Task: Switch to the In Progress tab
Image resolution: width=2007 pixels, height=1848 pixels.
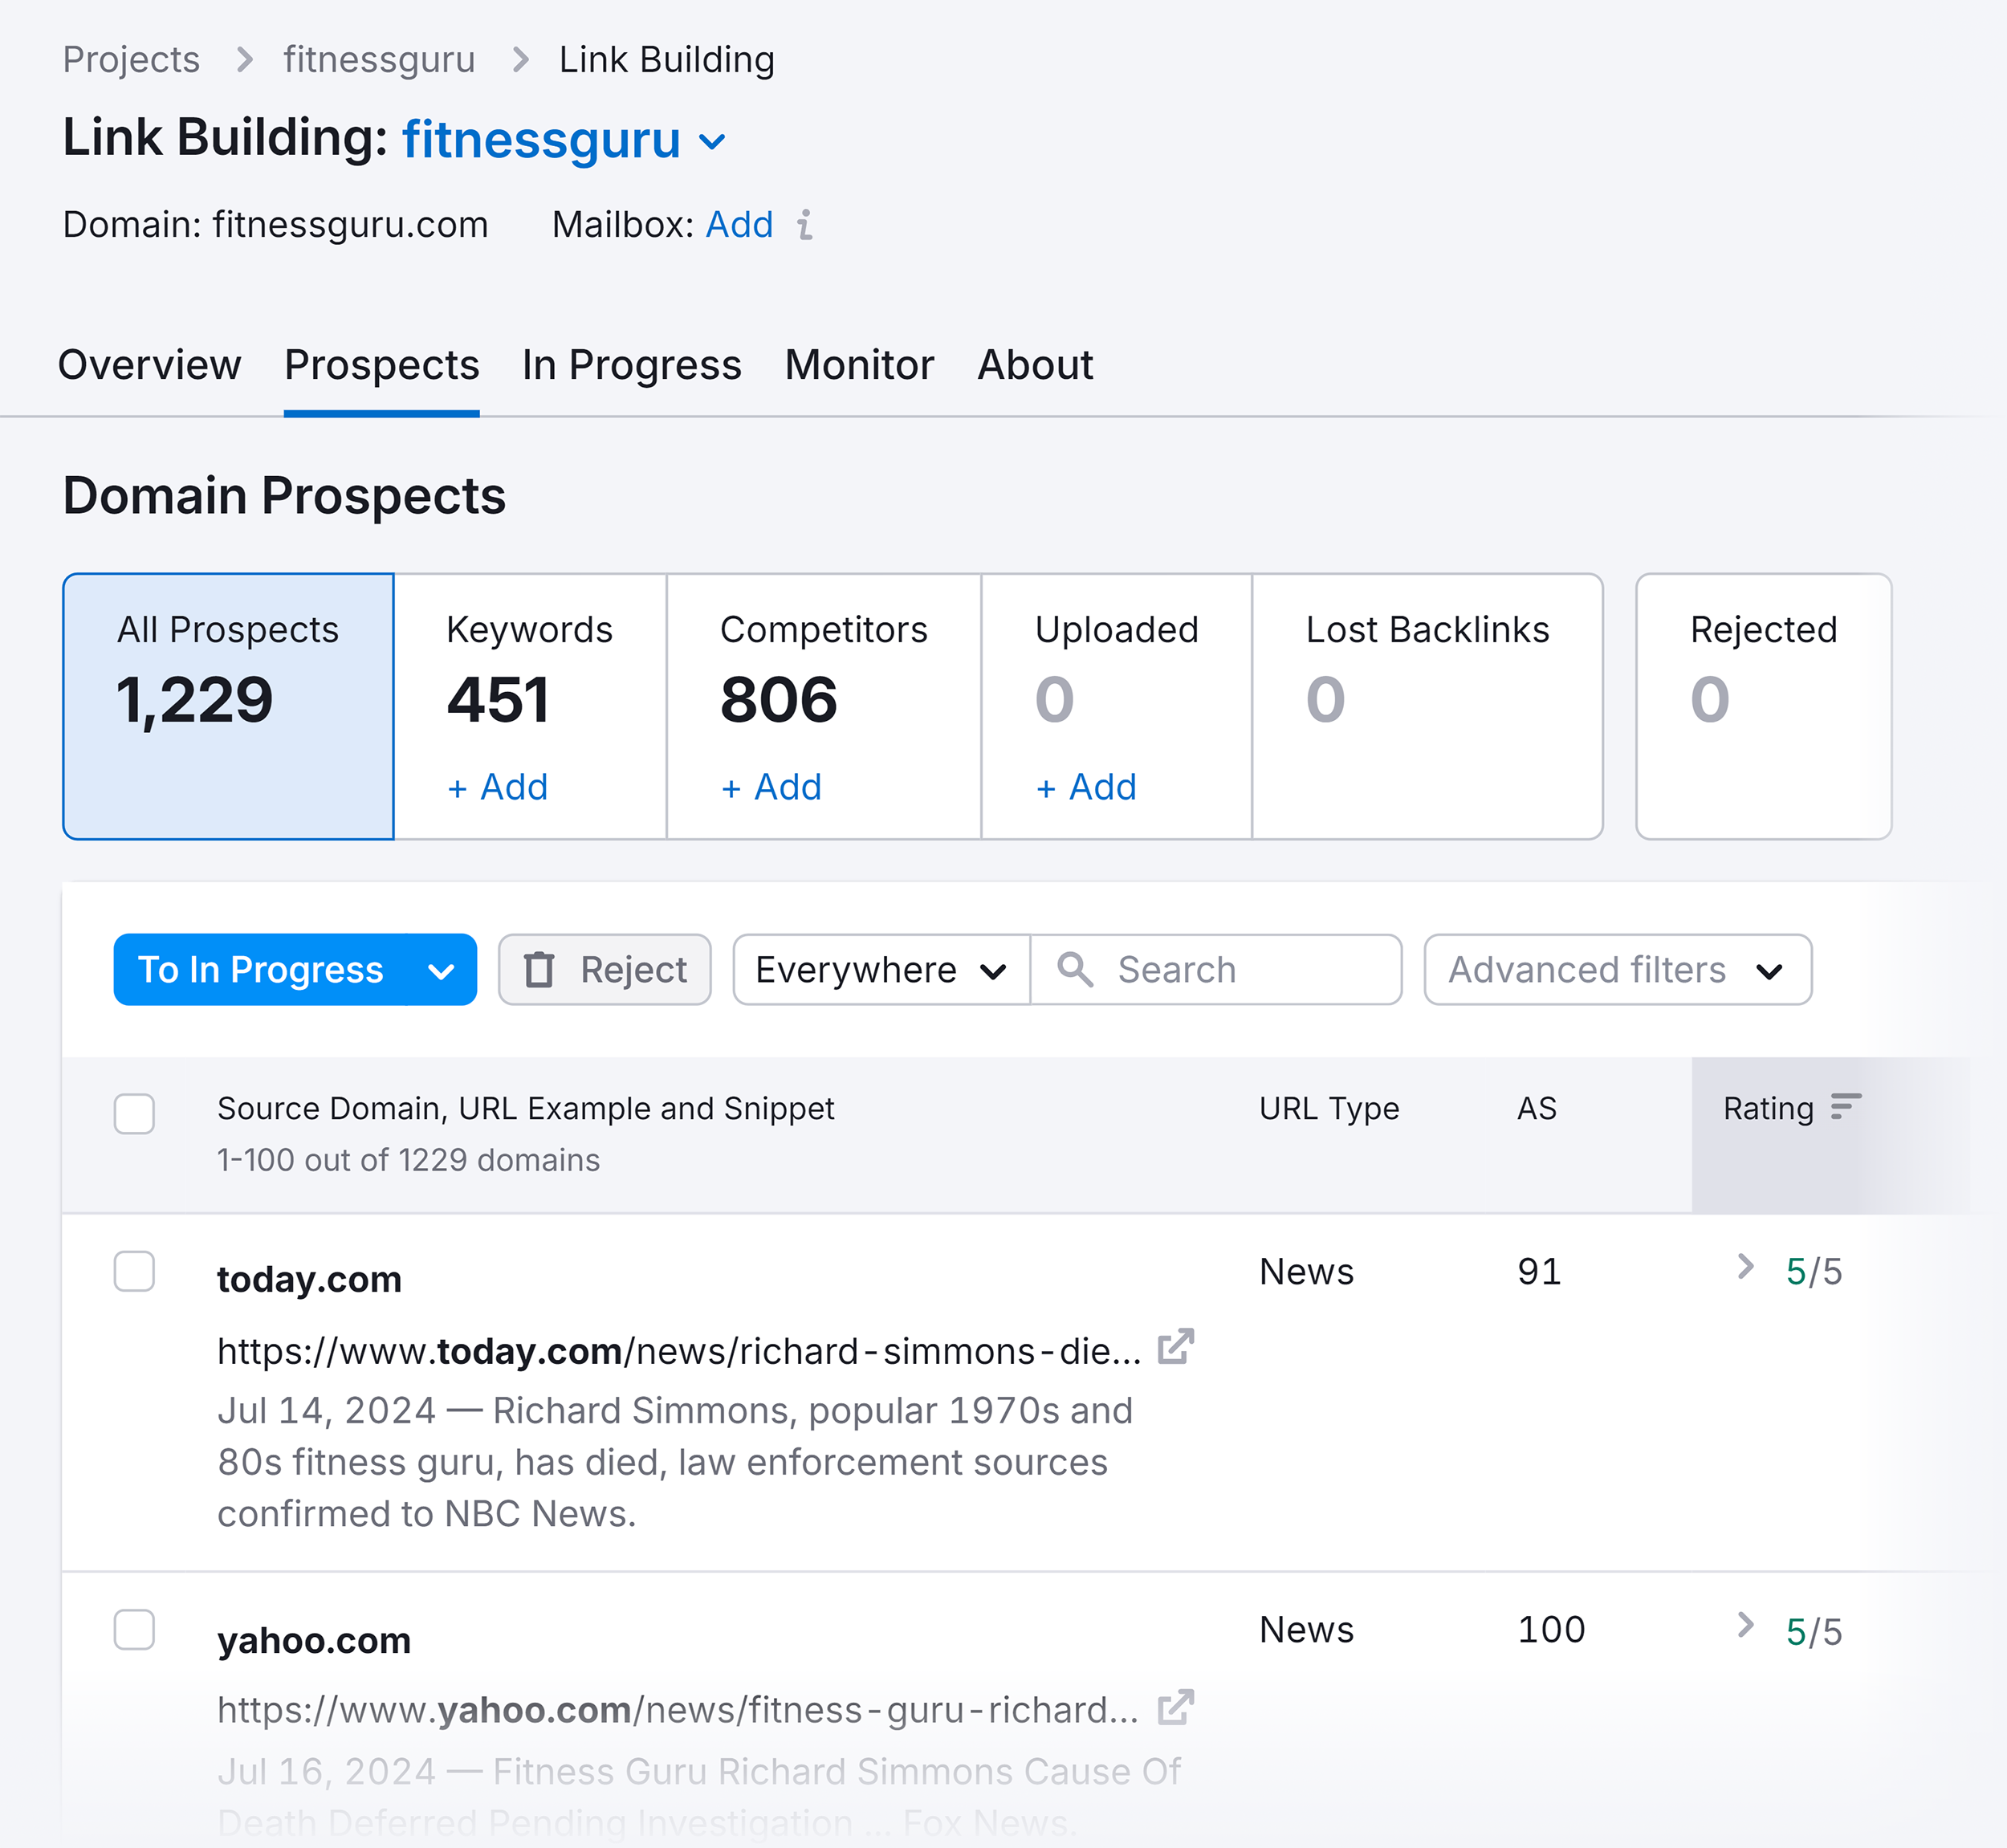Action: [632, 365]
